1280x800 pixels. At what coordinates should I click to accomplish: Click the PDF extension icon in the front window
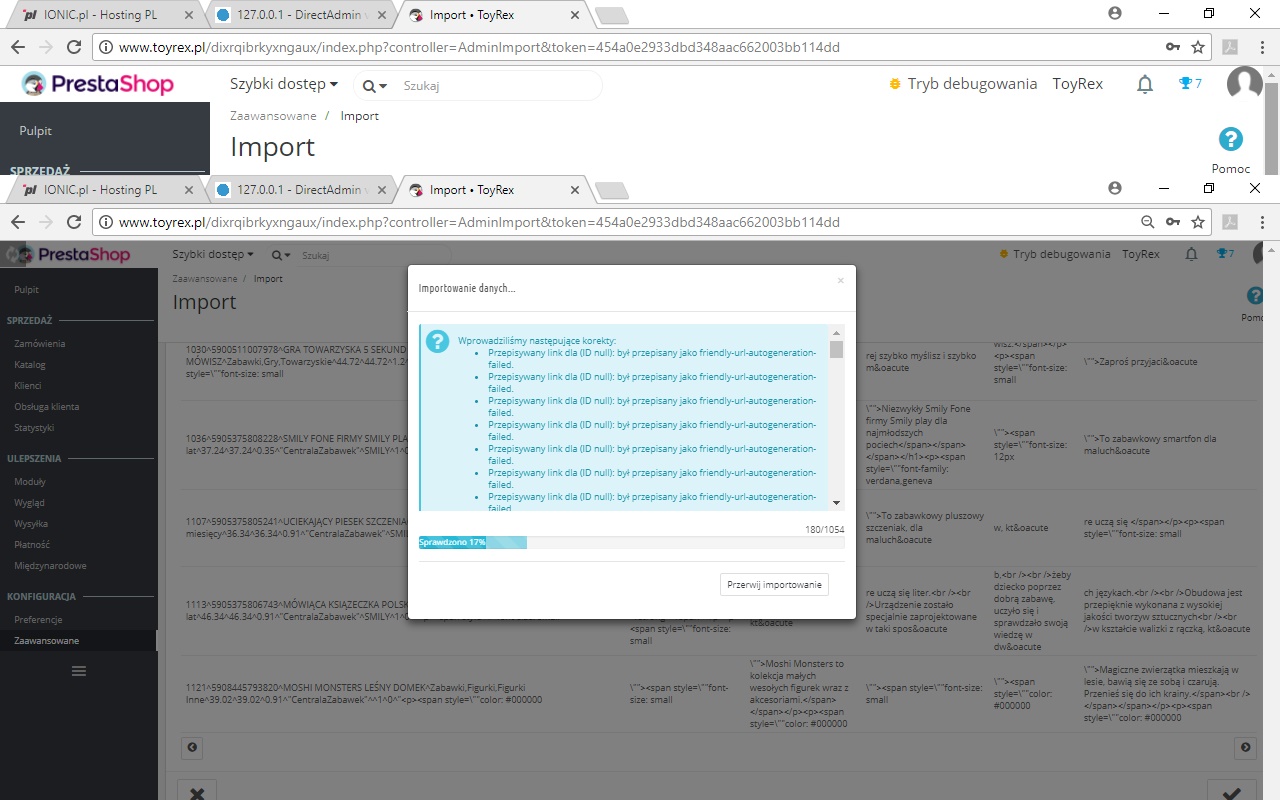coord(1230,221)
